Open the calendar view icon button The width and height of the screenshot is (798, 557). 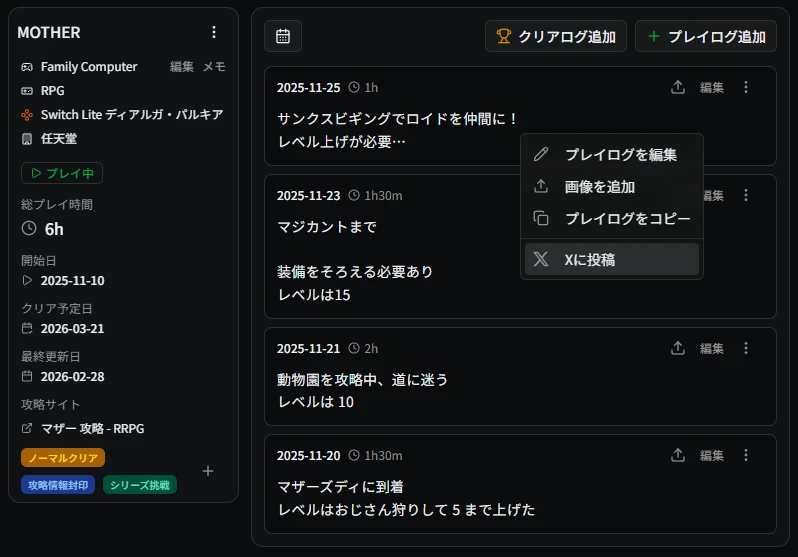pos(283,36)
